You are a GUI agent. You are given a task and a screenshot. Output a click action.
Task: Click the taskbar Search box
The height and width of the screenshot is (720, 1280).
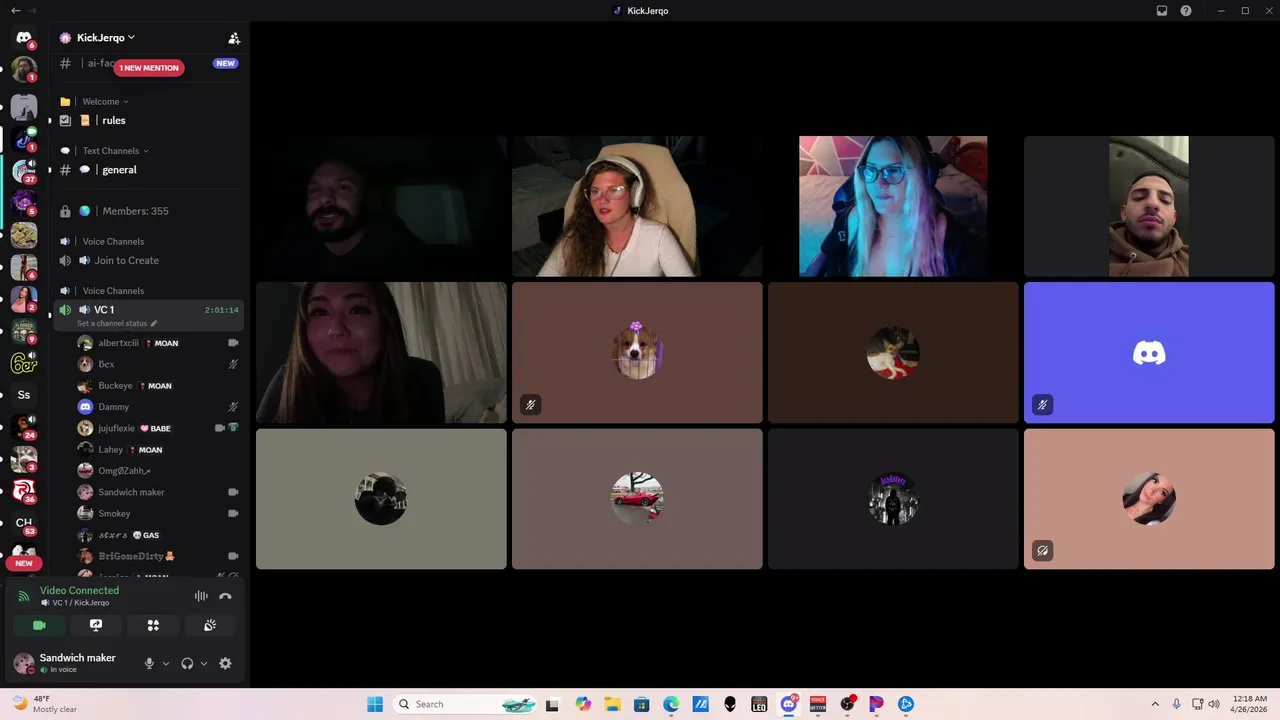click(465, 704)
